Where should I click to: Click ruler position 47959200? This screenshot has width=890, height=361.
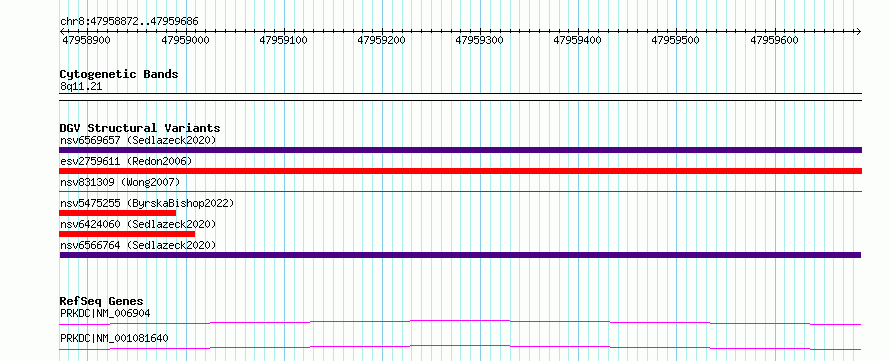(381, 40)
